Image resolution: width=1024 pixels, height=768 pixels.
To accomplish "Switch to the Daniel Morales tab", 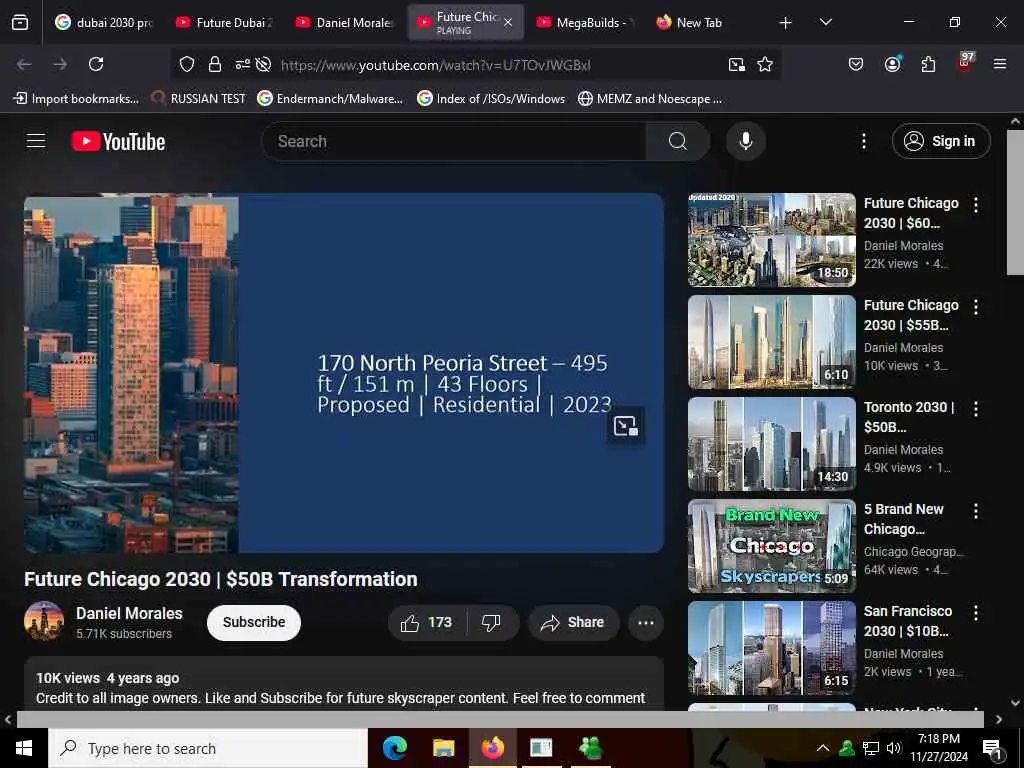I will [x=344, y=22].
